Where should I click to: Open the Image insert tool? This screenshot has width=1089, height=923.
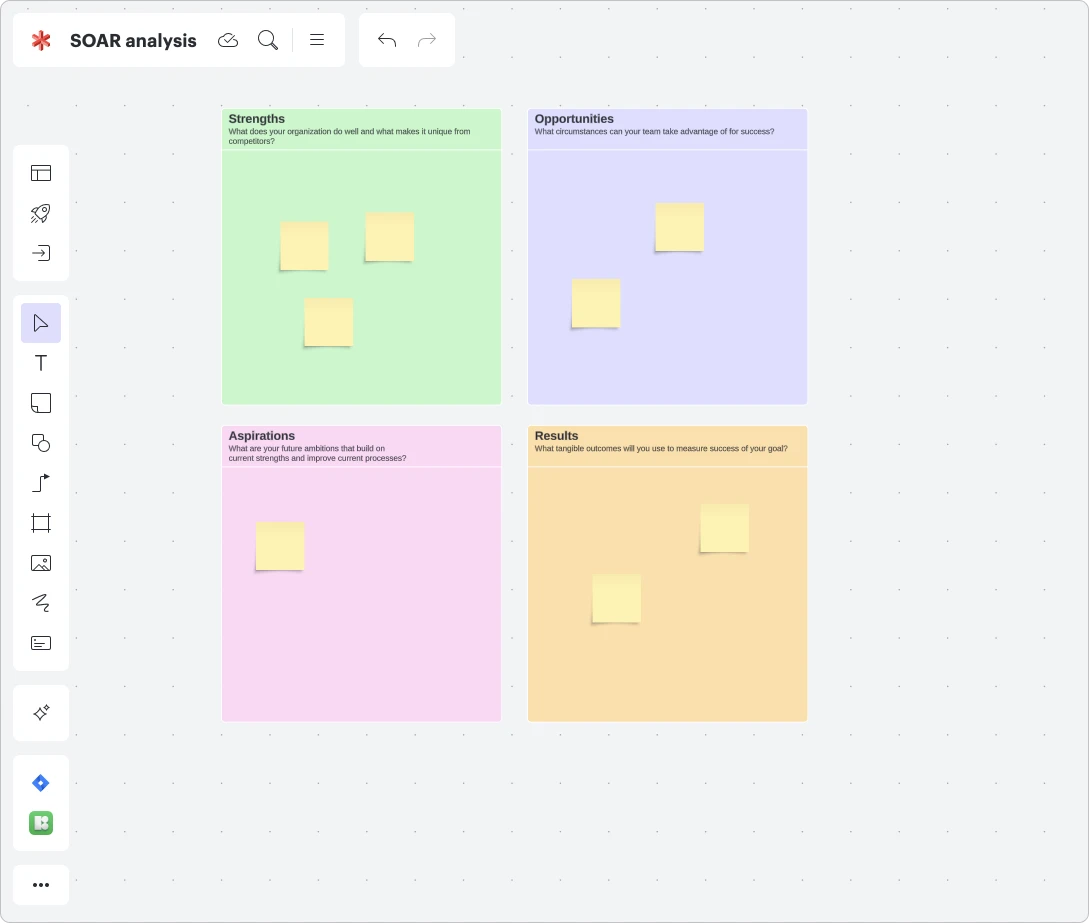coord(41,563)
